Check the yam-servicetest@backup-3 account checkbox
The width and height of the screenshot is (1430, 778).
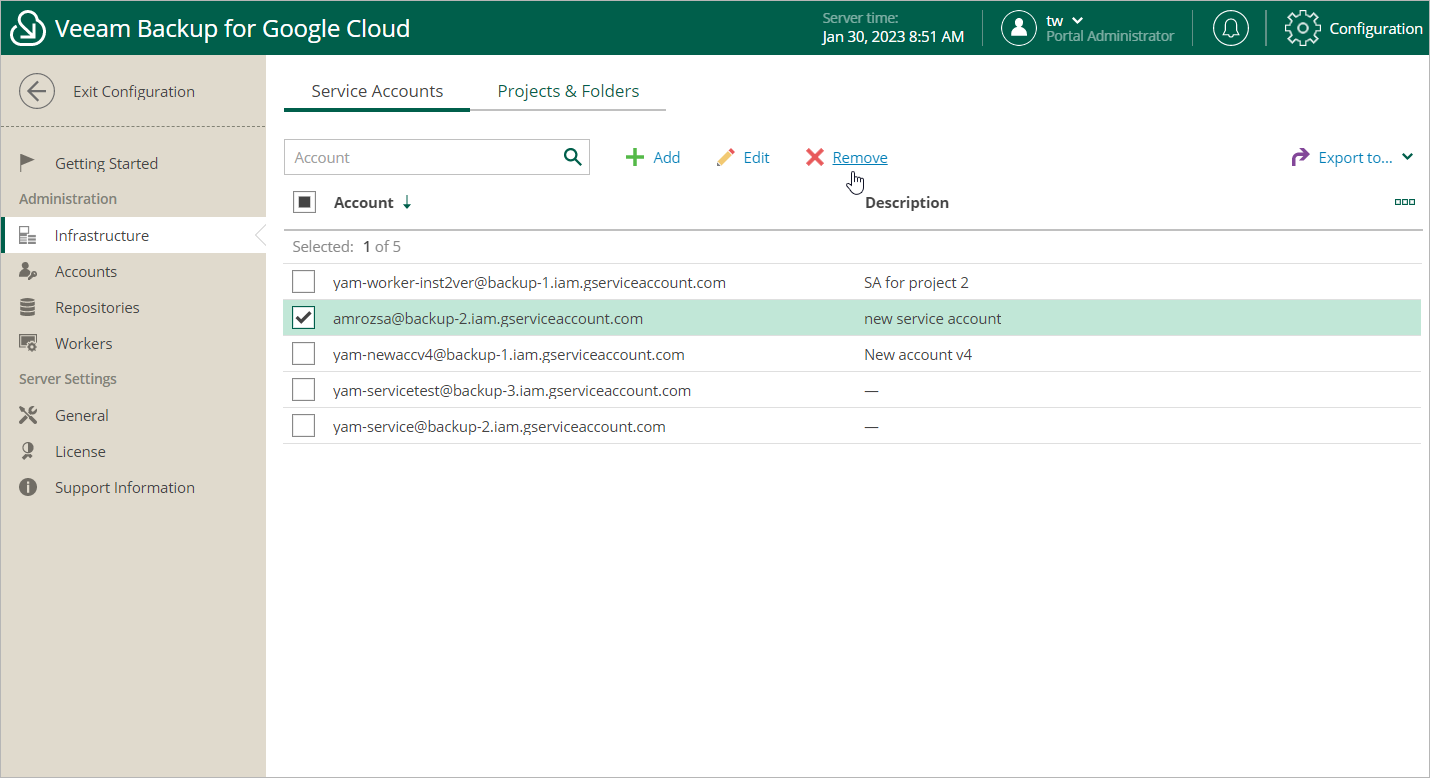point(303,390)
